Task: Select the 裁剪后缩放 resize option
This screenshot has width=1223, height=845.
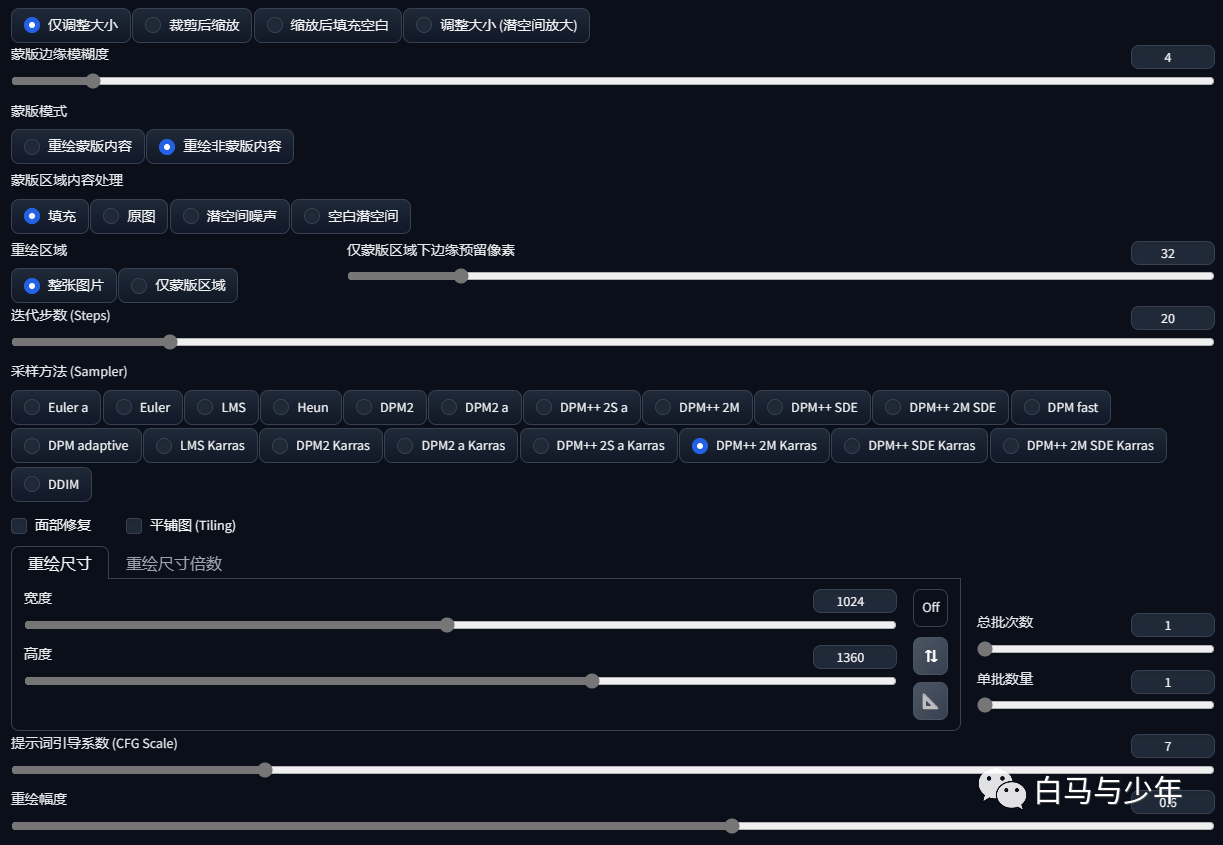Action: pos(192,25)
